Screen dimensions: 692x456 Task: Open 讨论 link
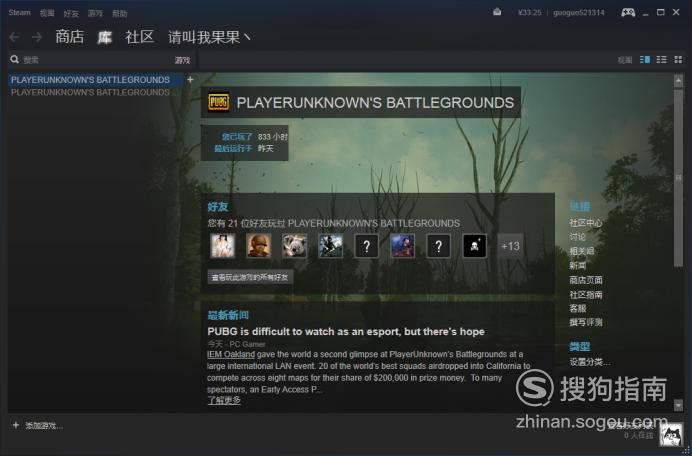577,237
